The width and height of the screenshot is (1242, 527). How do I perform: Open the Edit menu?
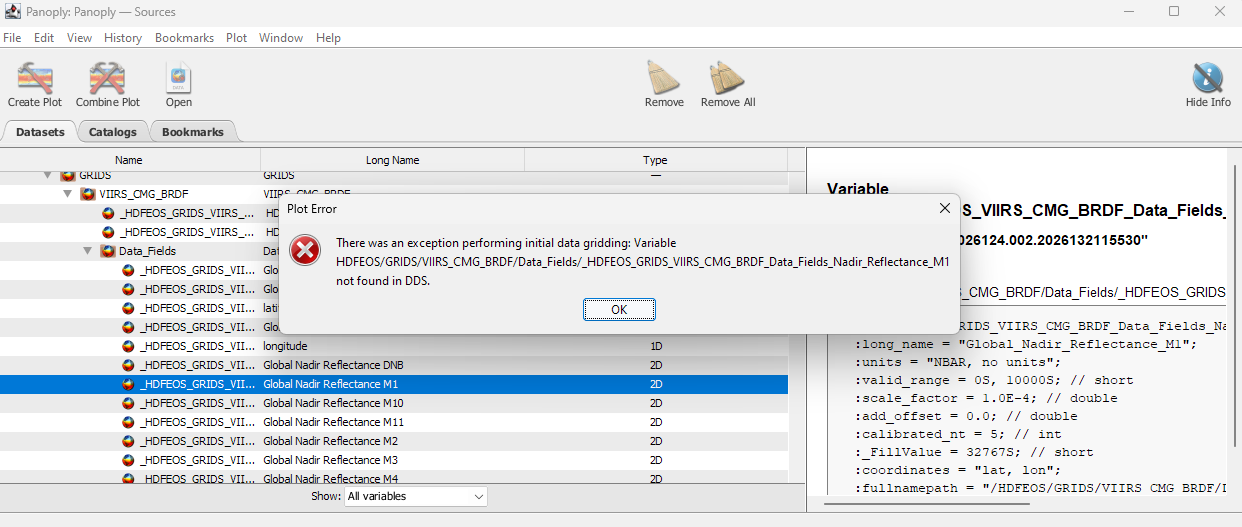pos(44,38)
